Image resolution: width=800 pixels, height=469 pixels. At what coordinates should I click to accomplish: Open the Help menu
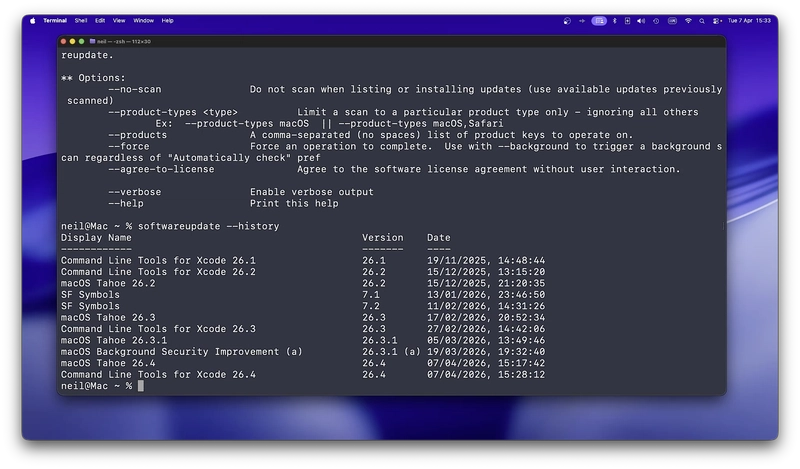pos(168,21)
